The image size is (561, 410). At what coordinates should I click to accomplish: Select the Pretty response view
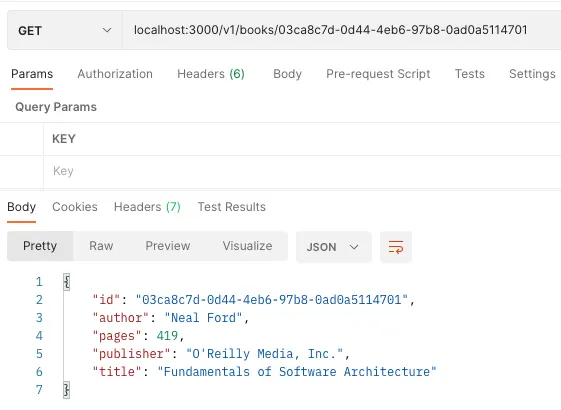point(40,246)
